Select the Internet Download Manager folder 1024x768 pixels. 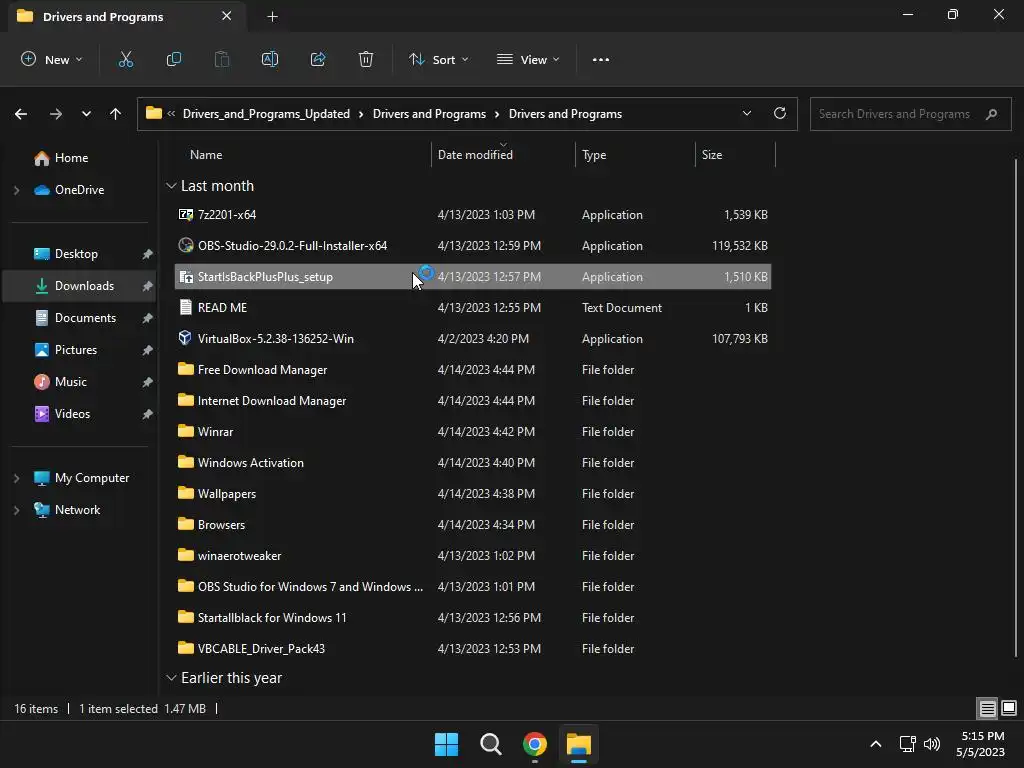473,400
